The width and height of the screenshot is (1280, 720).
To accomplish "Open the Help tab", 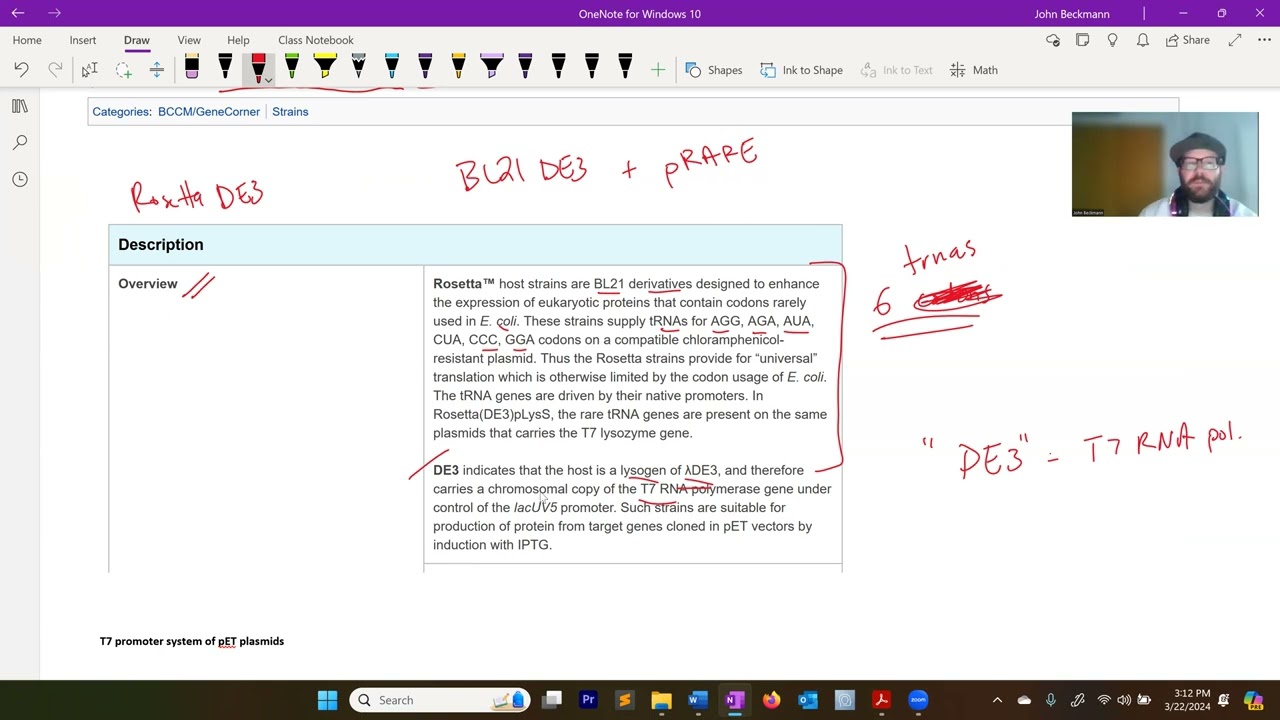I will (x=238, y=40).
